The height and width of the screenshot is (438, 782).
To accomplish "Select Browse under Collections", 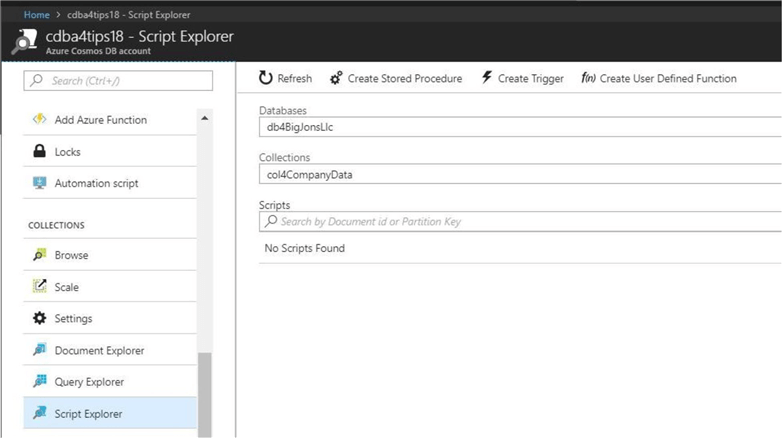I will click(110, 255).
